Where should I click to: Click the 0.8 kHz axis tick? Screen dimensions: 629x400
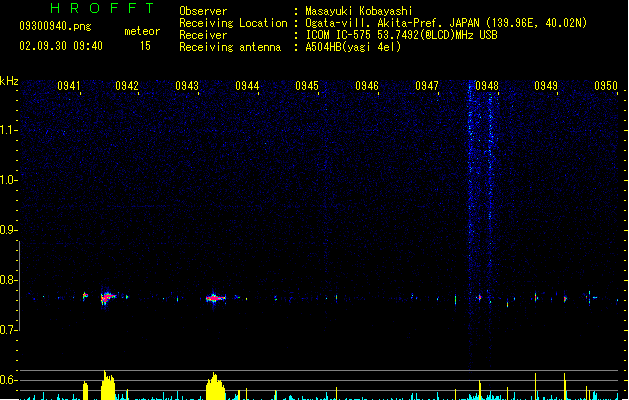pyautogui.click(x=8, y=280)
